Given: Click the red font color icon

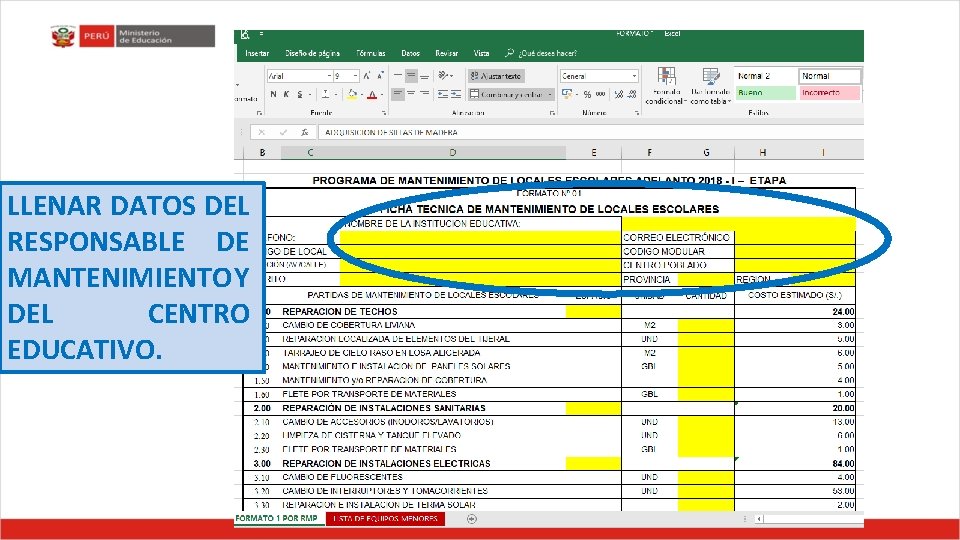Looking at the screenshot, I should pos(372,94).
